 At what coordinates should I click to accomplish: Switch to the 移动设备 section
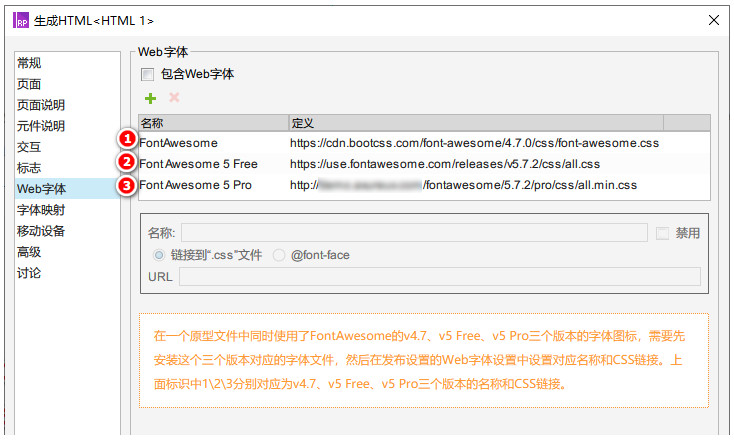coord(67,231)
